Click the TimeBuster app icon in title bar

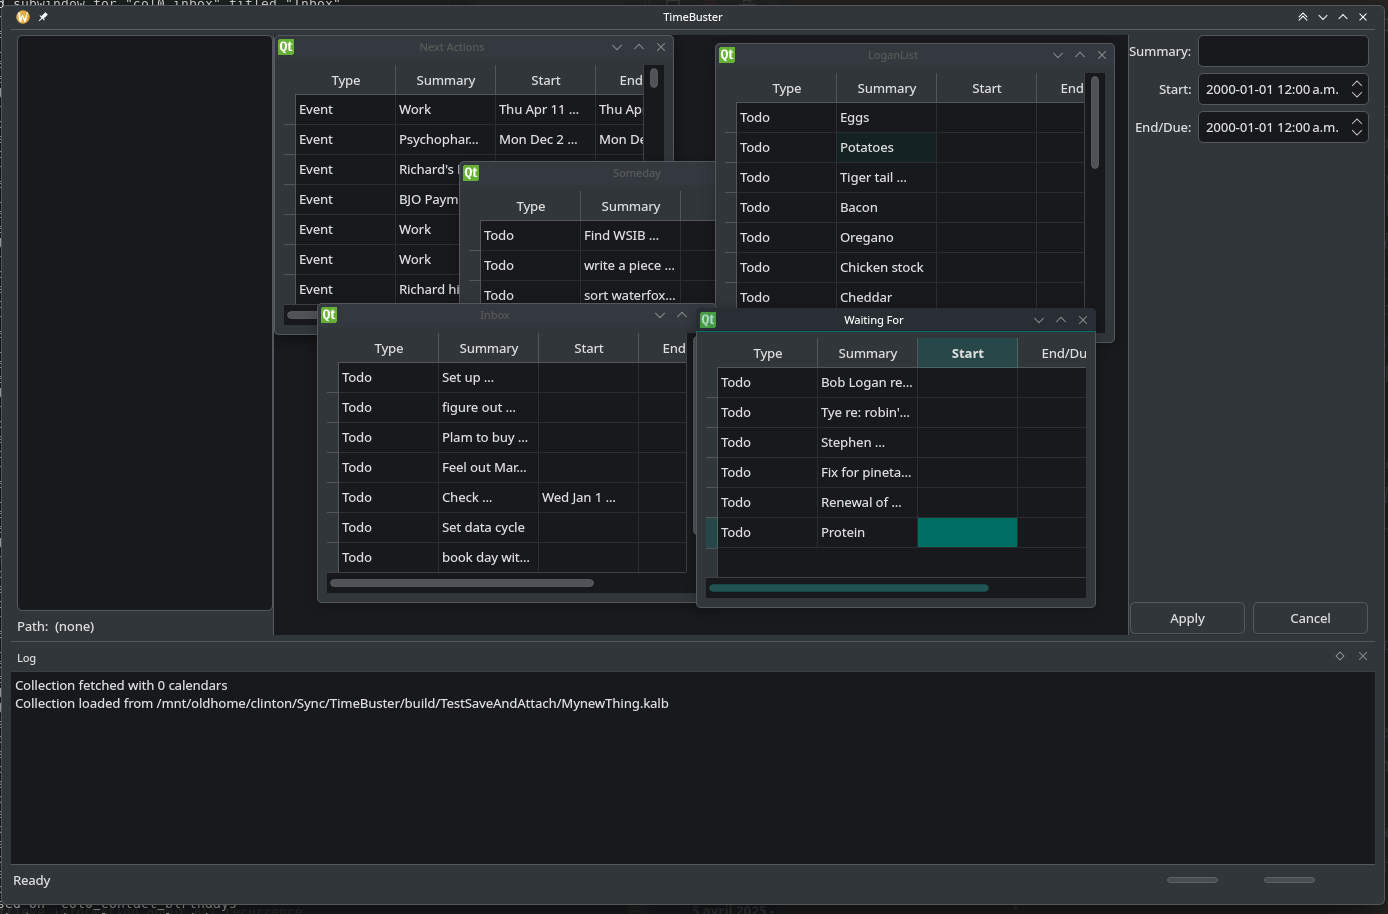point(23,17)
